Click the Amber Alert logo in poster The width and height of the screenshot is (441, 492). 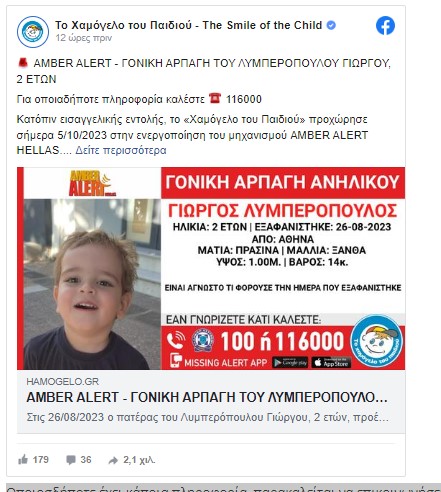click(90, 183)
